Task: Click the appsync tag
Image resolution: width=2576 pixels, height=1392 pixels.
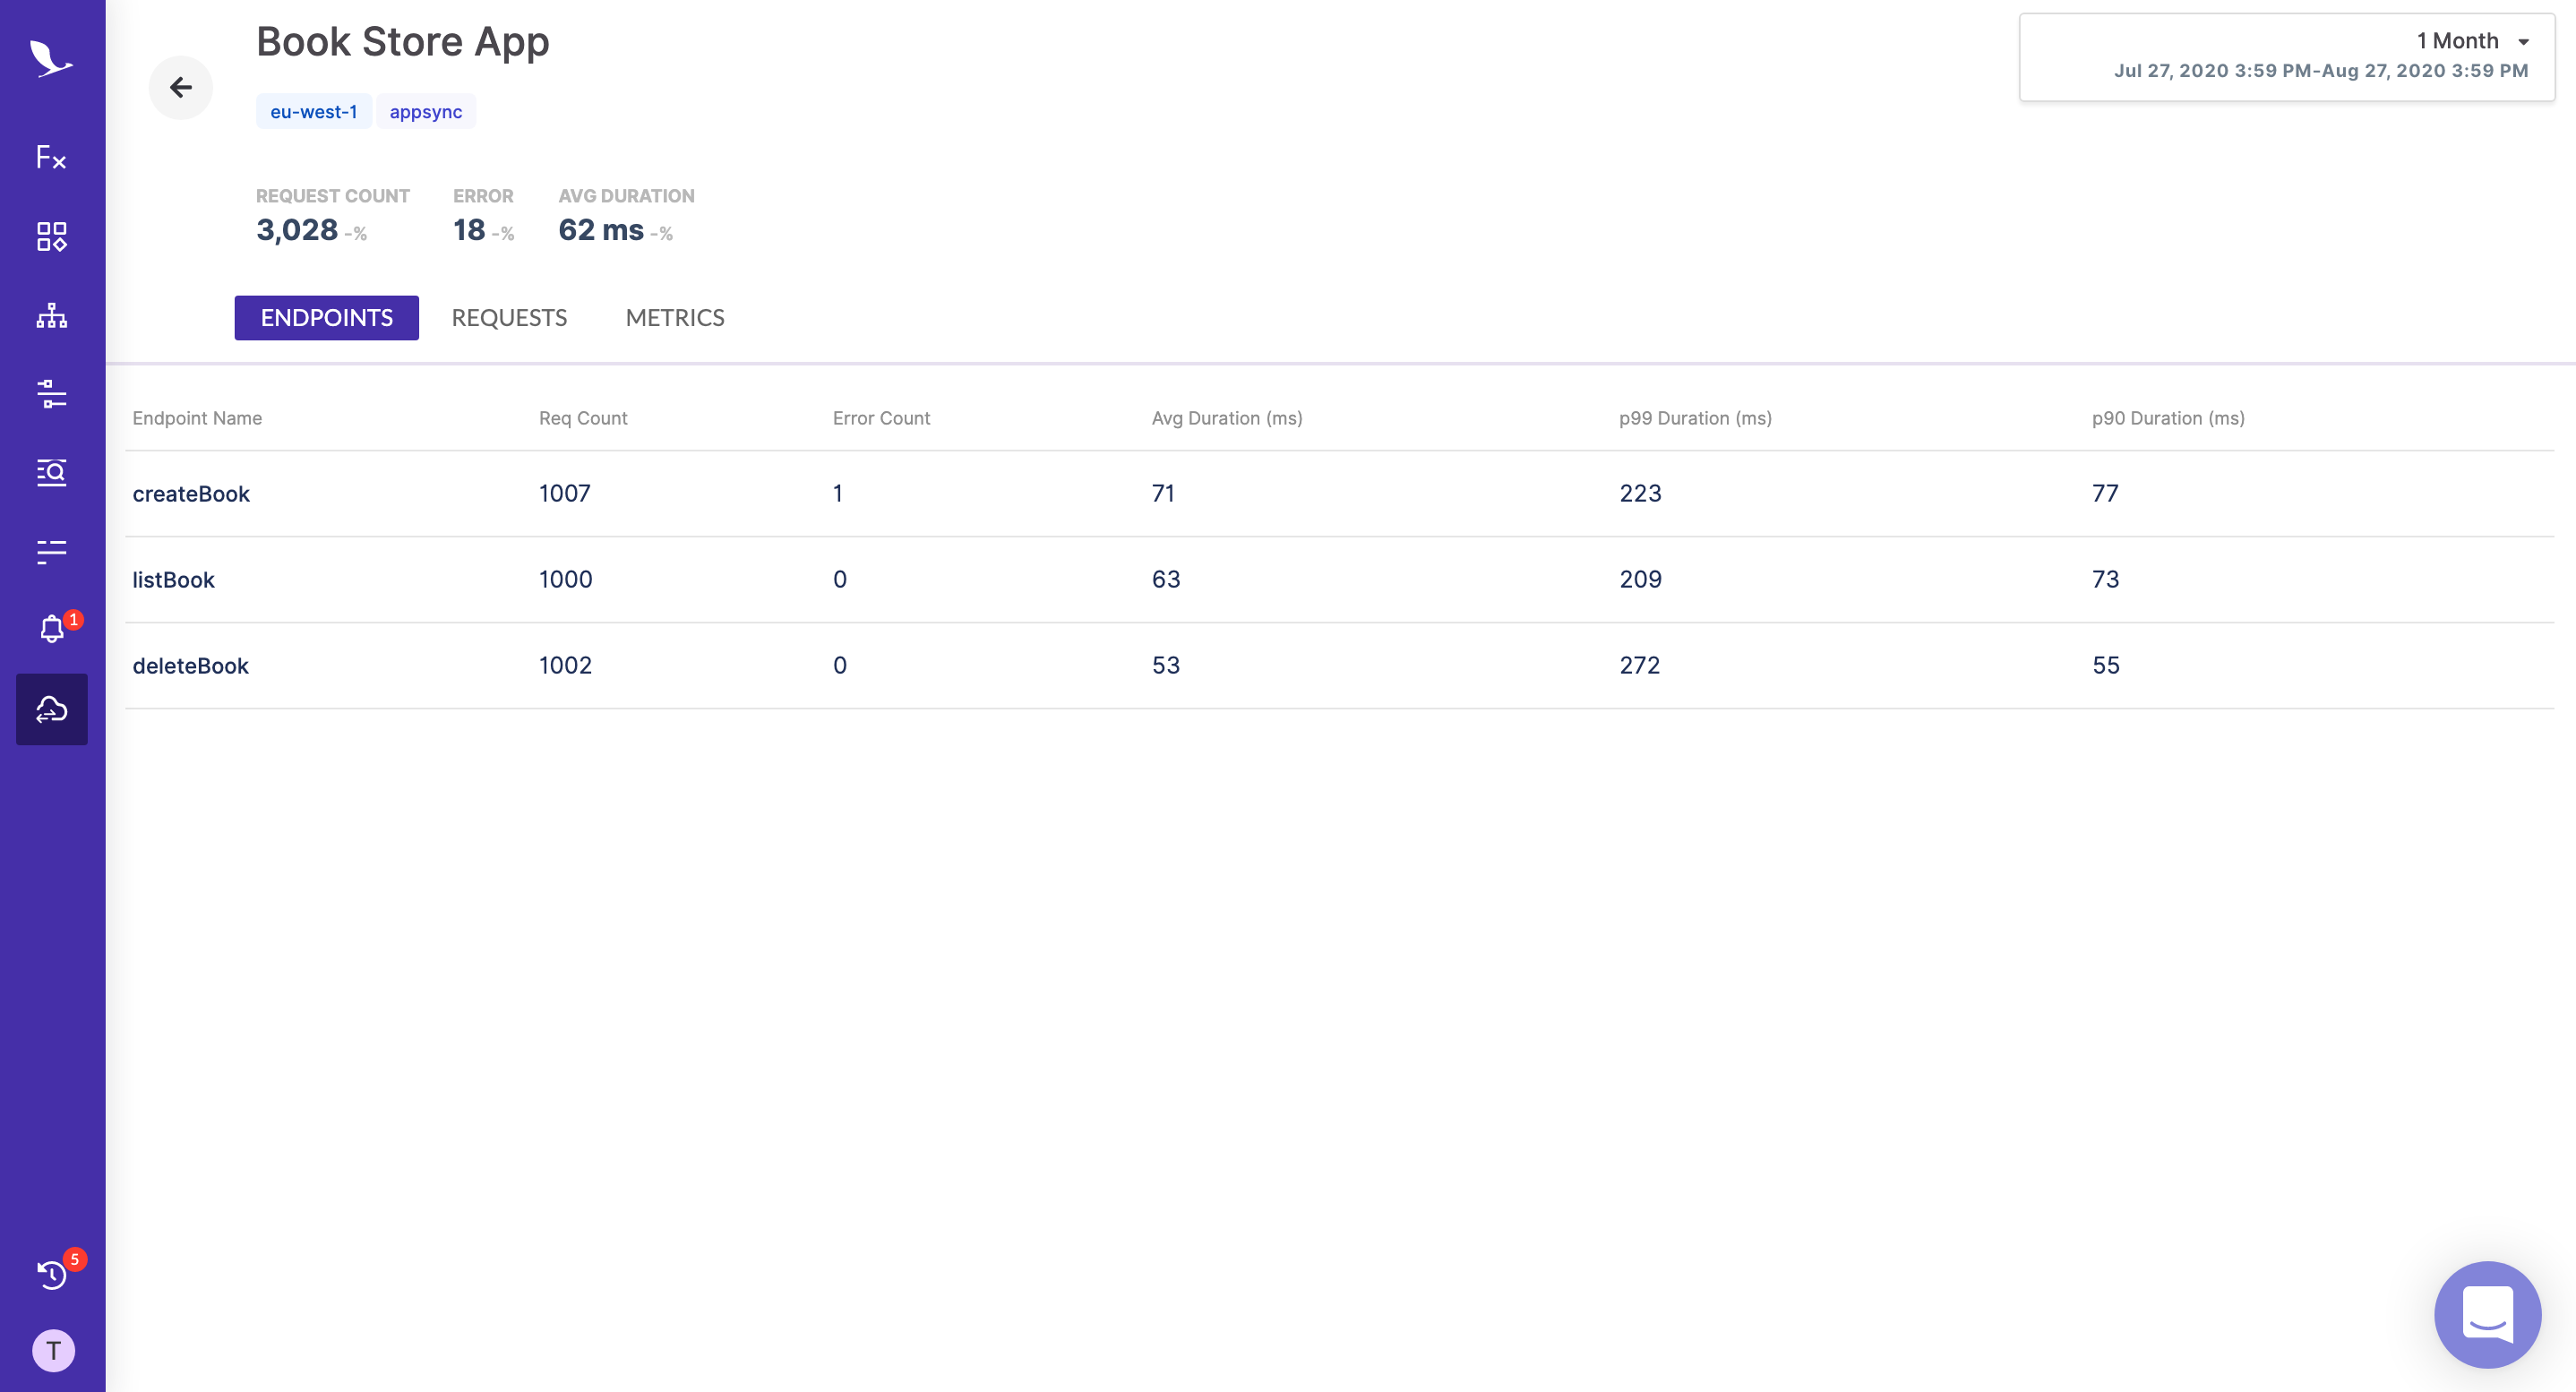Action: [x=425, y=111]
